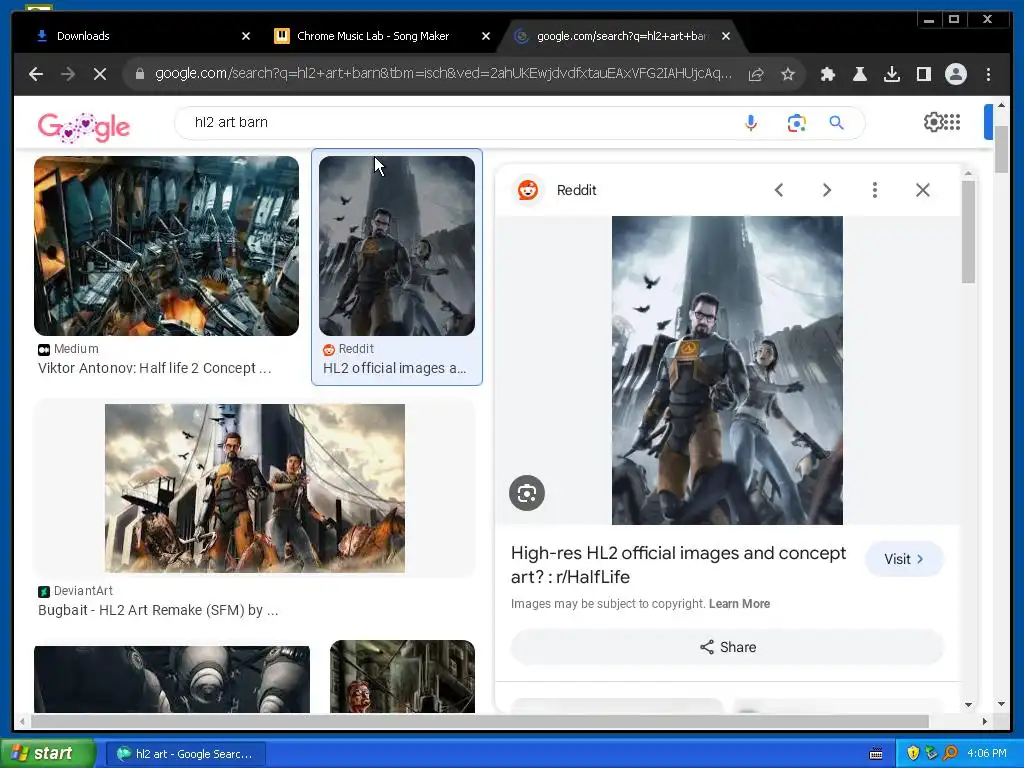Click the 'hl2 art barn' search field

click(457, 123)
